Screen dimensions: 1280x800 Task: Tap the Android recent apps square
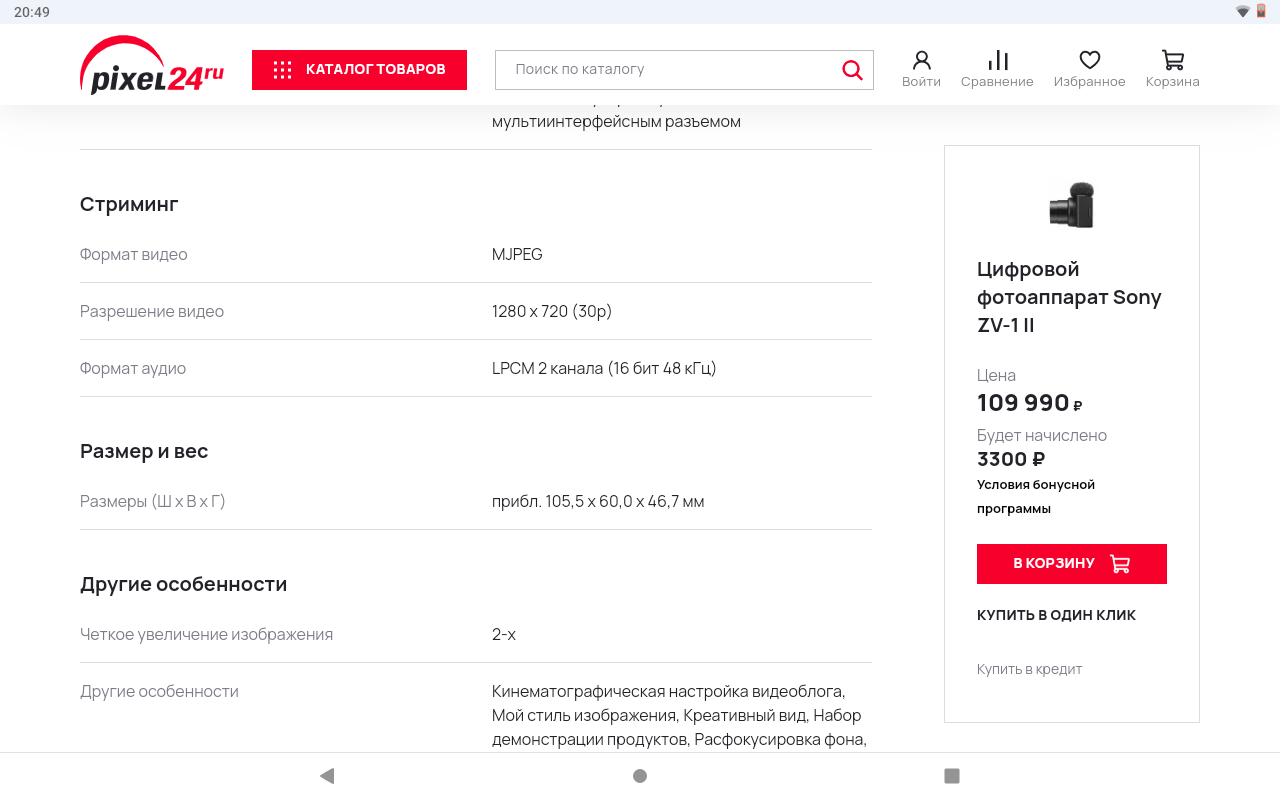click(x=952, y=776)
